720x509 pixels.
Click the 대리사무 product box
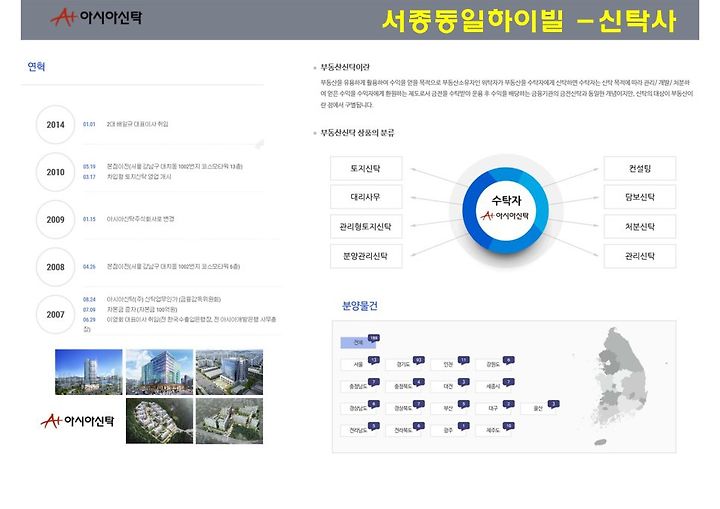(x=366, y=197)
